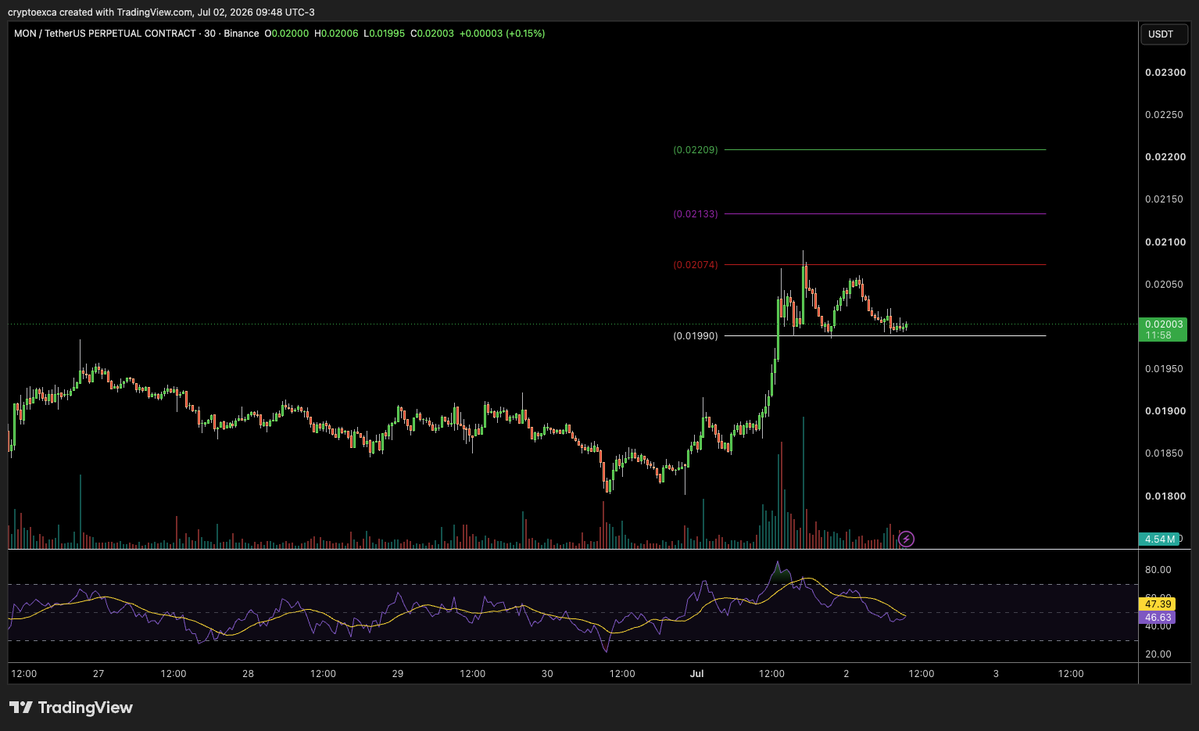This screenshot has width=1199, height=731.
Task: Click the purple RSI value label 46.63
Action: [1158, 617]
